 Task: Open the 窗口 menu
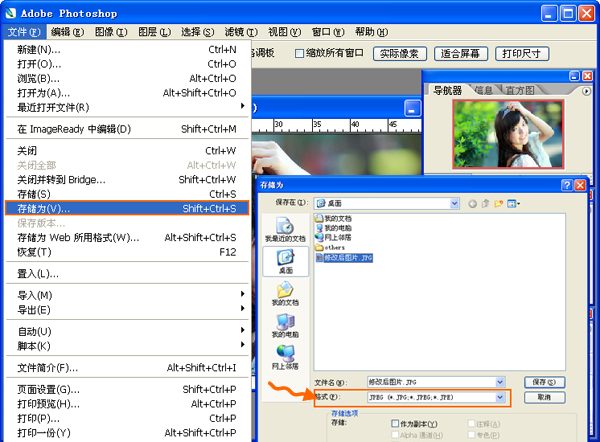pyautogui.click(x=328, y=32)
